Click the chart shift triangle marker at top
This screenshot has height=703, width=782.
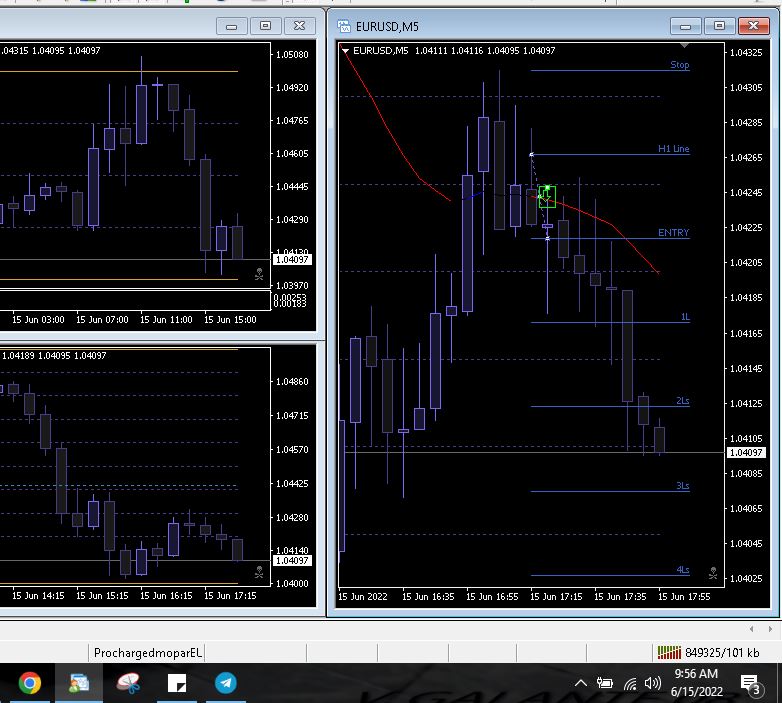684,46
